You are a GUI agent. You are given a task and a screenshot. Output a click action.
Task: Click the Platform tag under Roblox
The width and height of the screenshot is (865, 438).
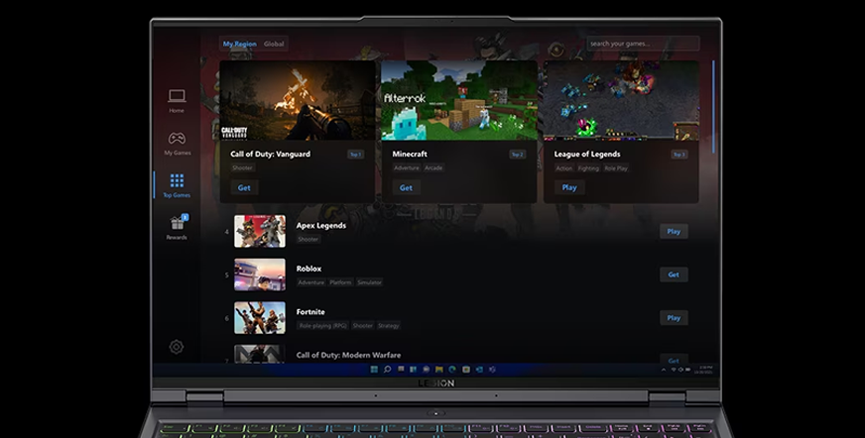(340, 282)
